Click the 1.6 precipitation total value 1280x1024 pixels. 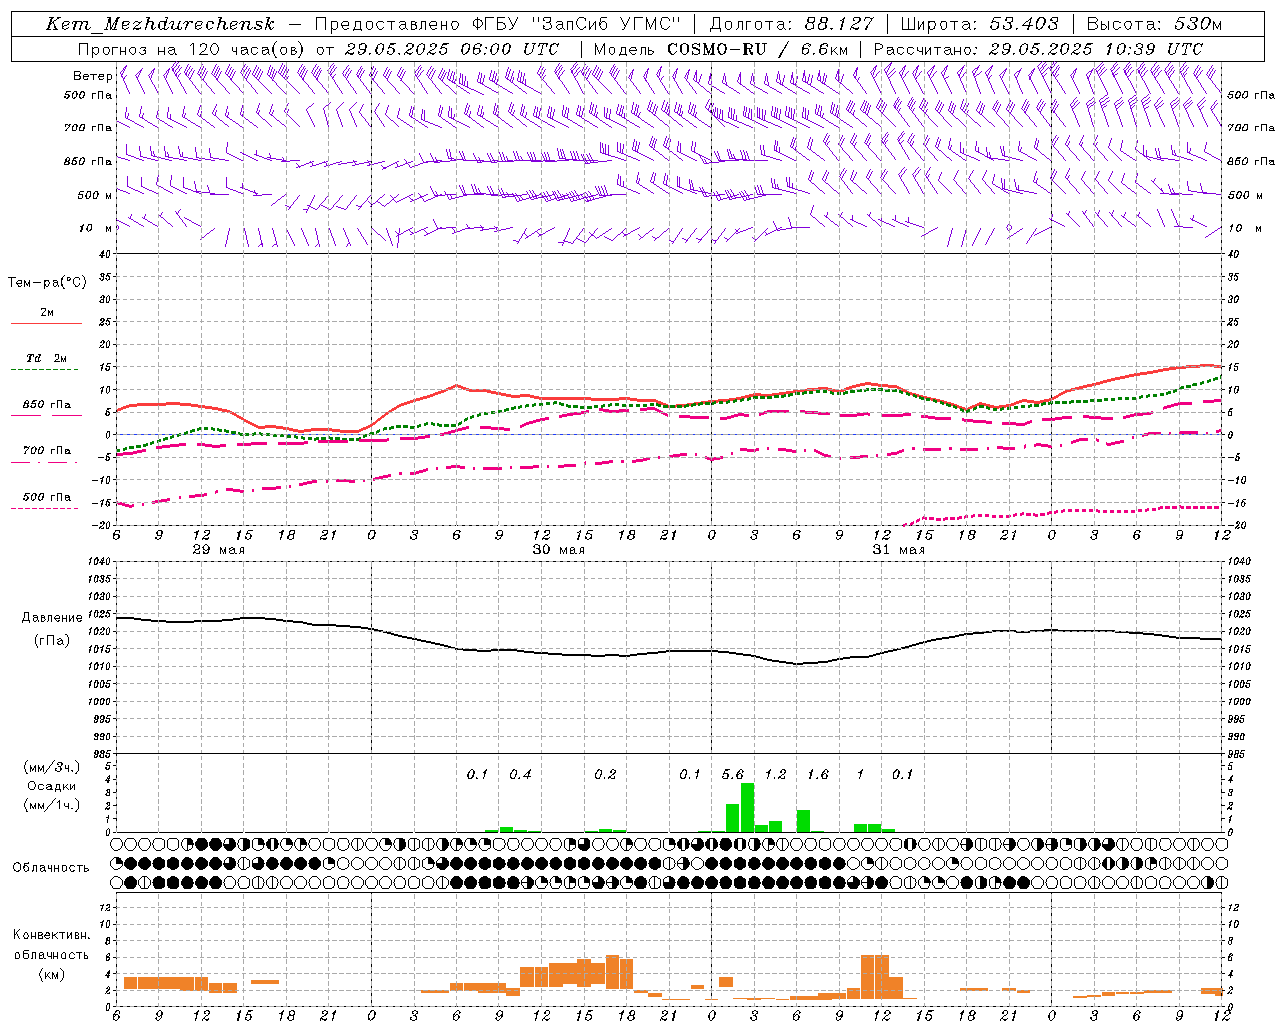pos(818,774)
